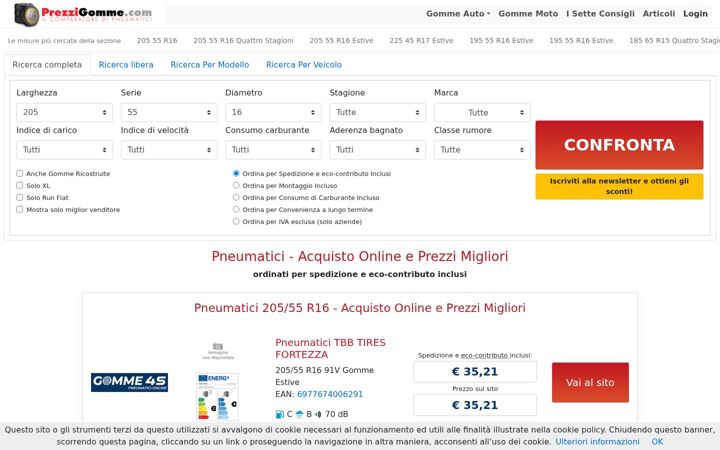The width and height of the screenshot is (720, 450).
Task: Open the Classe rumore dropdown
Action: coord(482,150)
